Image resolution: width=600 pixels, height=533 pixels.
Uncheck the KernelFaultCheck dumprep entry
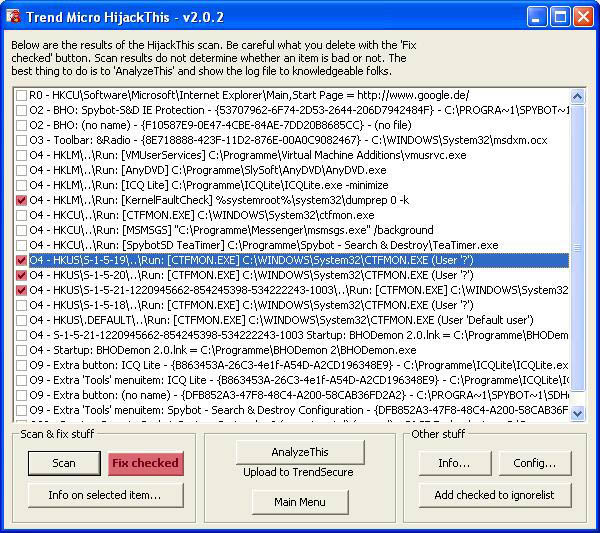click(x=21, y=200)
